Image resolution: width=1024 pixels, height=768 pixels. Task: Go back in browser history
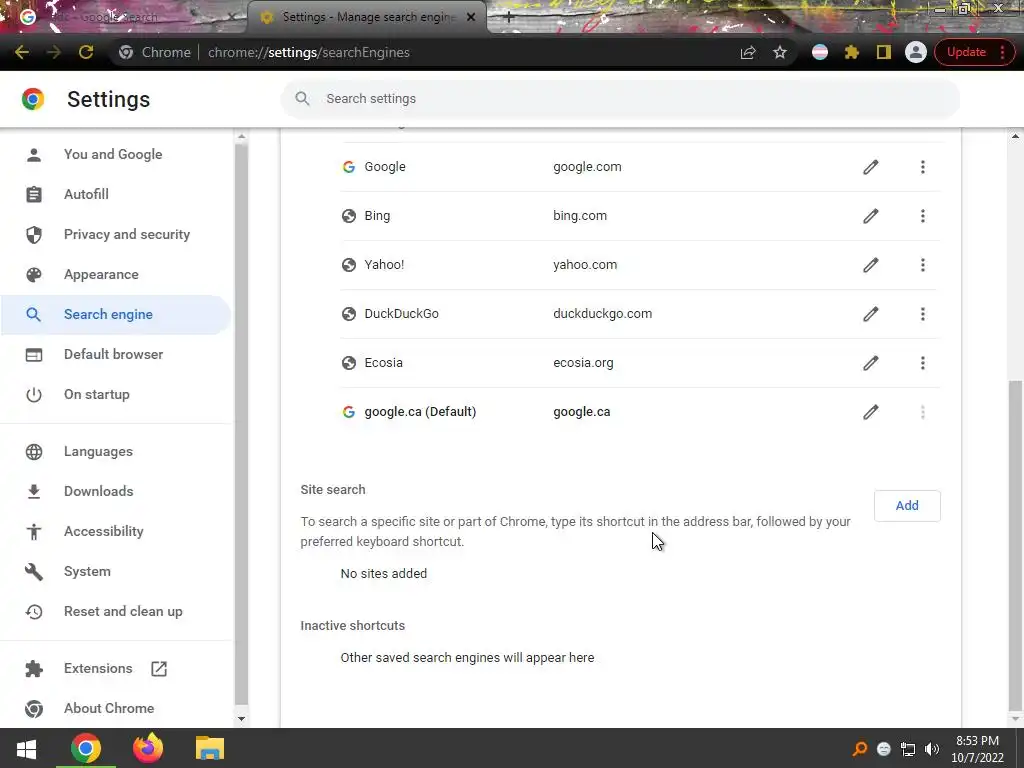[22, 52]
